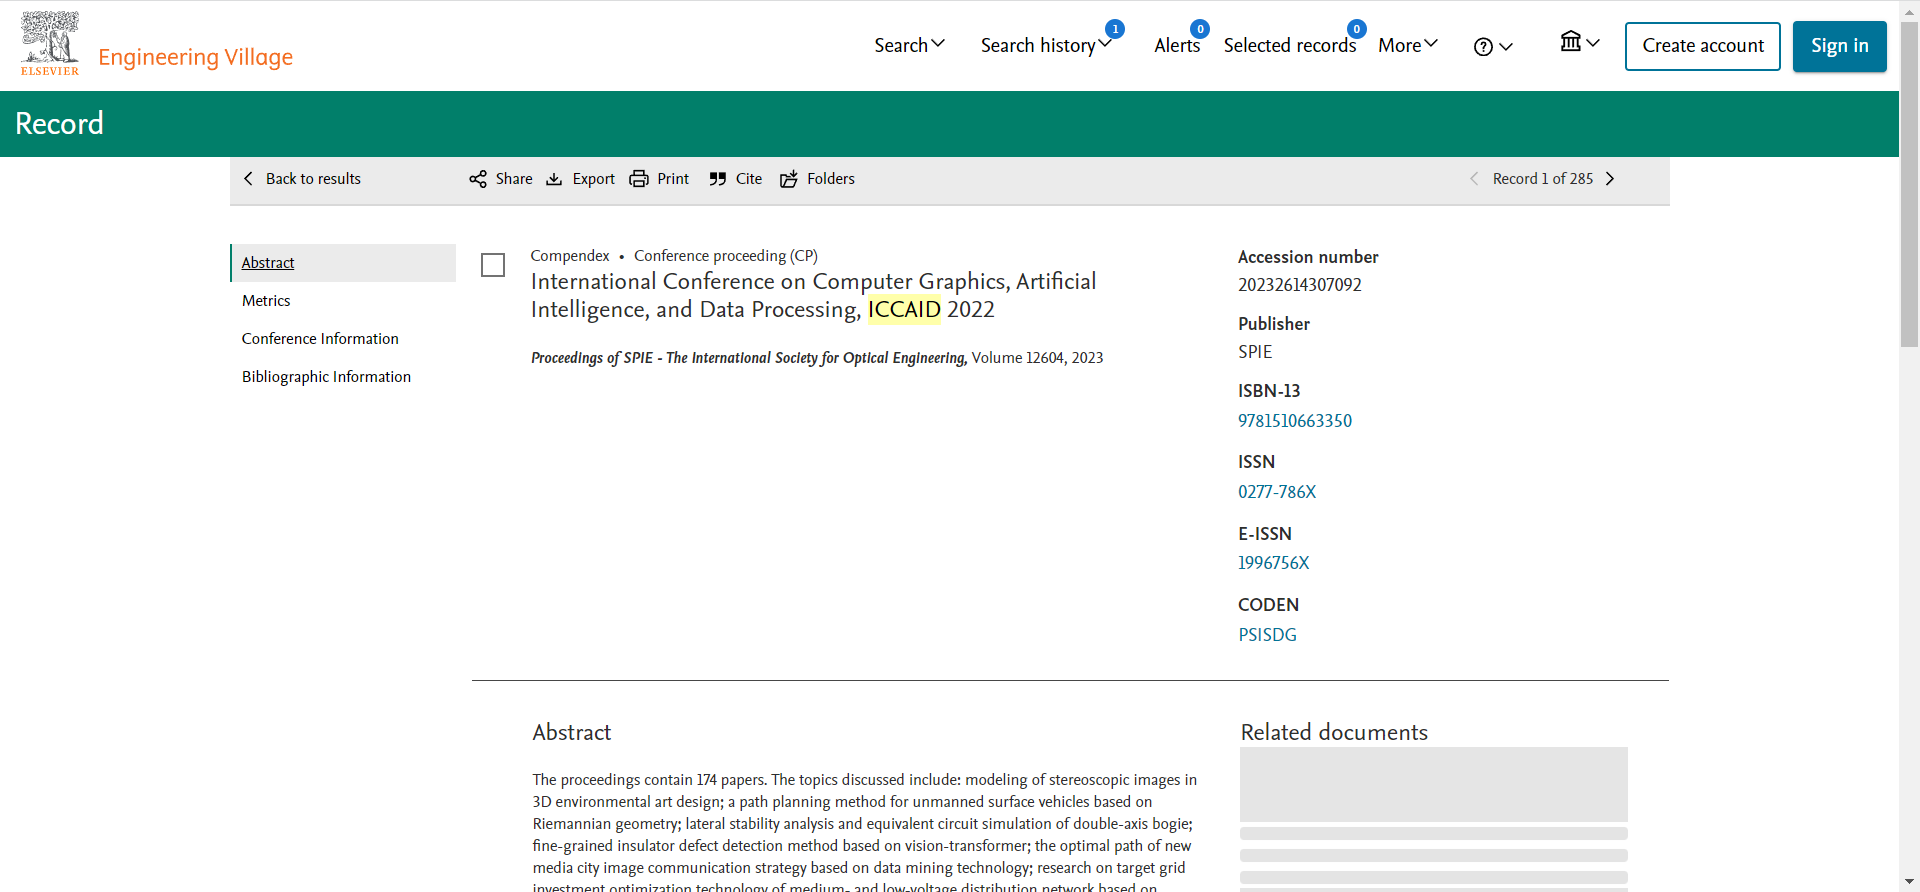
Task: Expand the institution menu chevron
Action: pyautogui.click(x=1593, y=43)
